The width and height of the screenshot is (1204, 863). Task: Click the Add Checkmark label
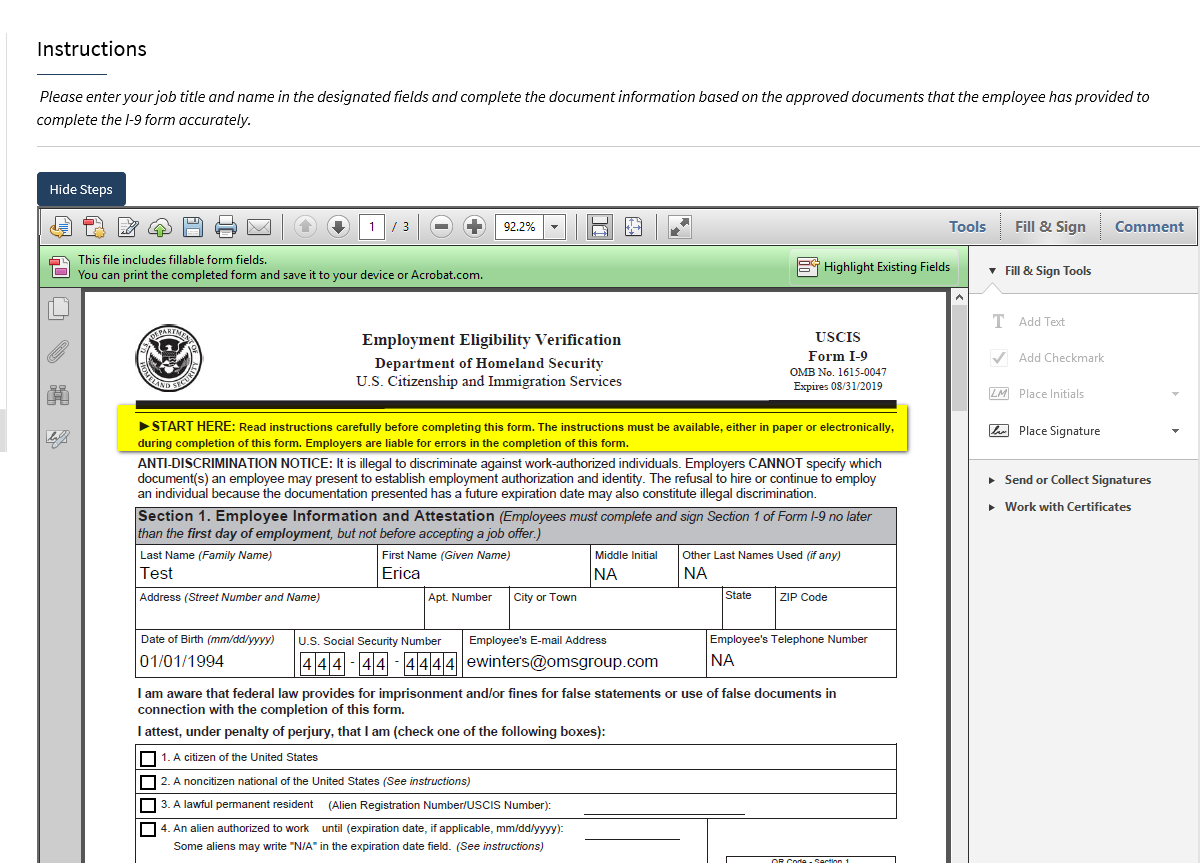[1062, 358]
